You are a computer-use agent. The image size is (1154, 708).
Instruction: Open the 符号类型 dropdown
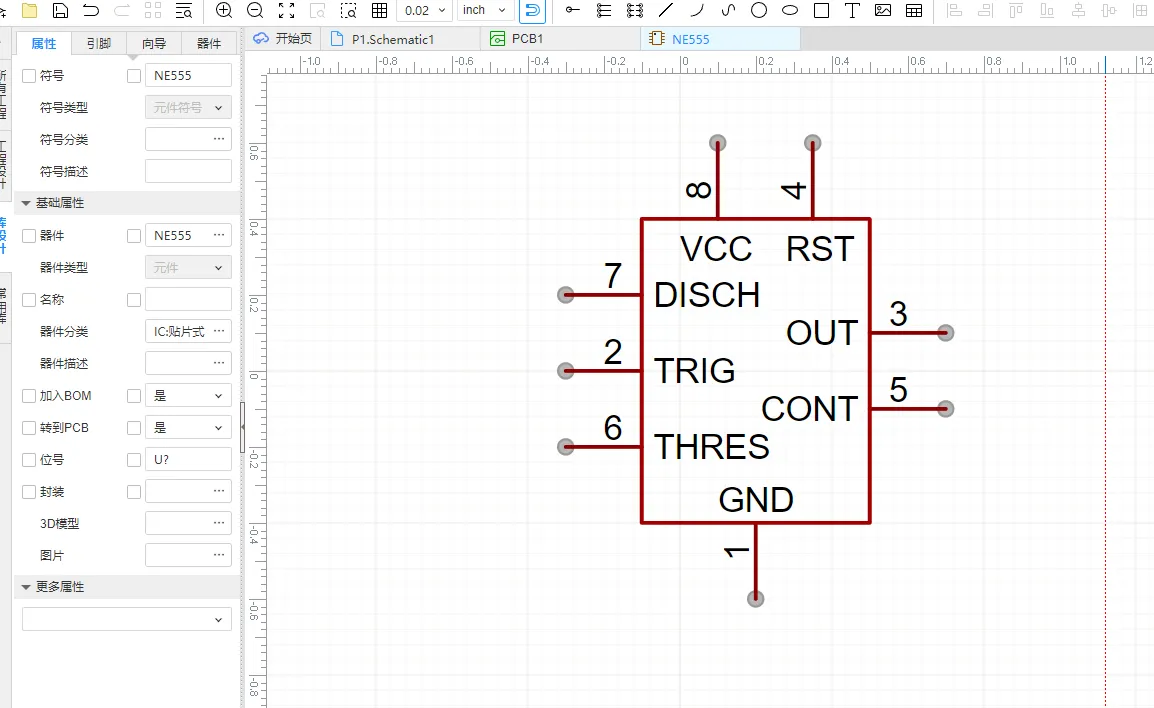188,107
